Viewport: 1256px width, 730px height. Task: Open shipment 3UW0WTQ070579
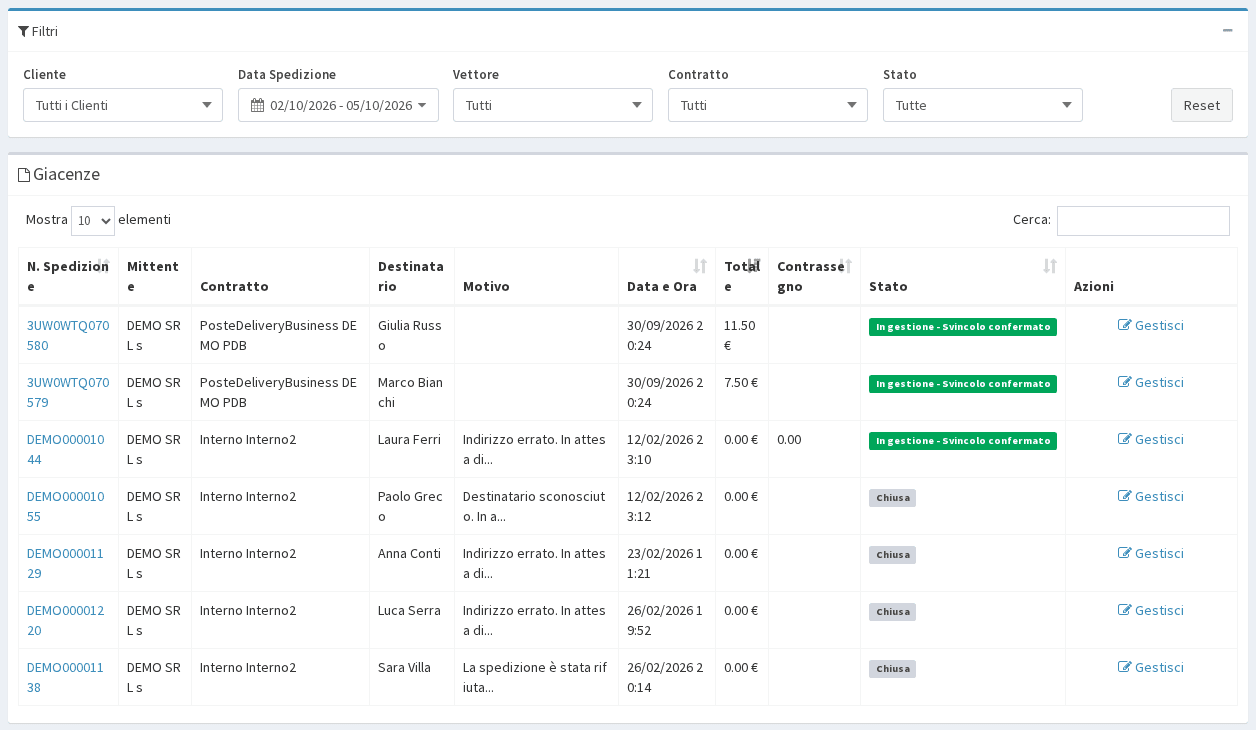click(68, 392)
